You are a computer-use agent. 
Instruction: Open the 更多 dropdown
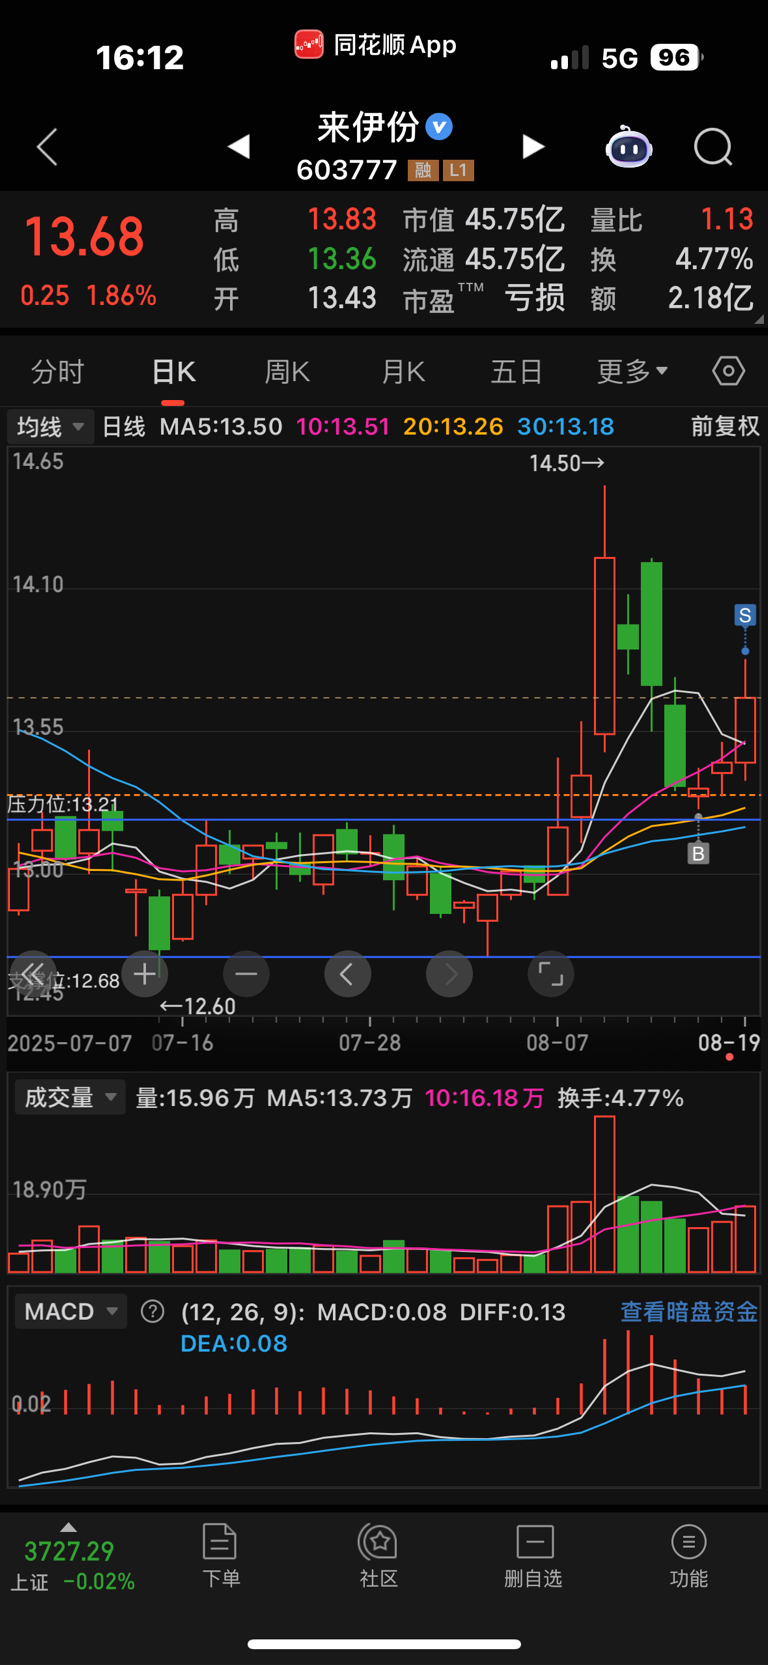click(632, 372)
